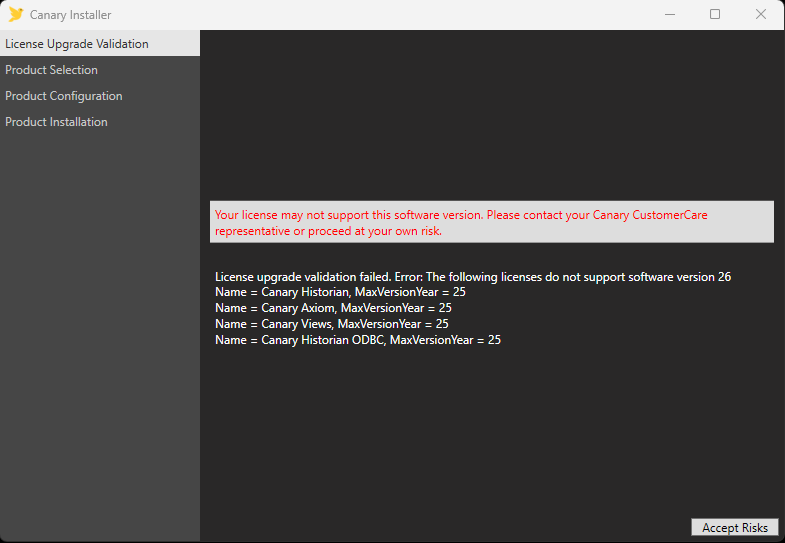
Task: Close the Canary Installer window
Action: (x=761, y=15)
